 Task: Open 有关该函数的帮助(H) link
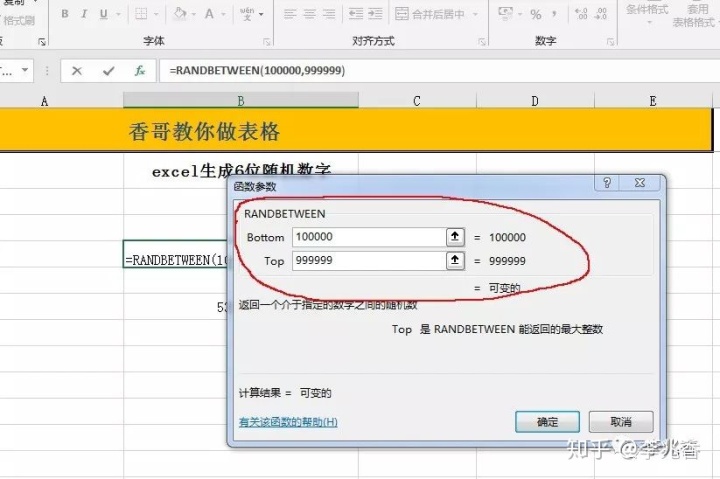288,422
